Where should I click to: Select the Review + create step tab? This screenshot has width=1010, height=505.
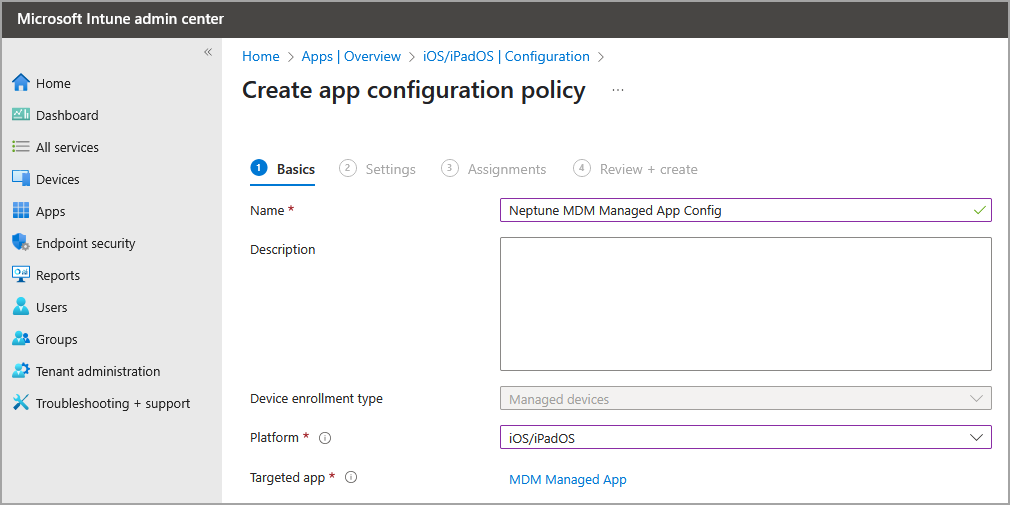pyautogui.click(x=635, y=169)
